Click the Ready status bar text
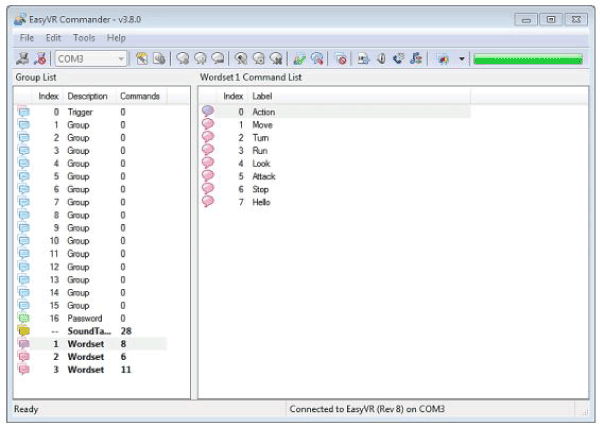 click(x=26, y=409)
